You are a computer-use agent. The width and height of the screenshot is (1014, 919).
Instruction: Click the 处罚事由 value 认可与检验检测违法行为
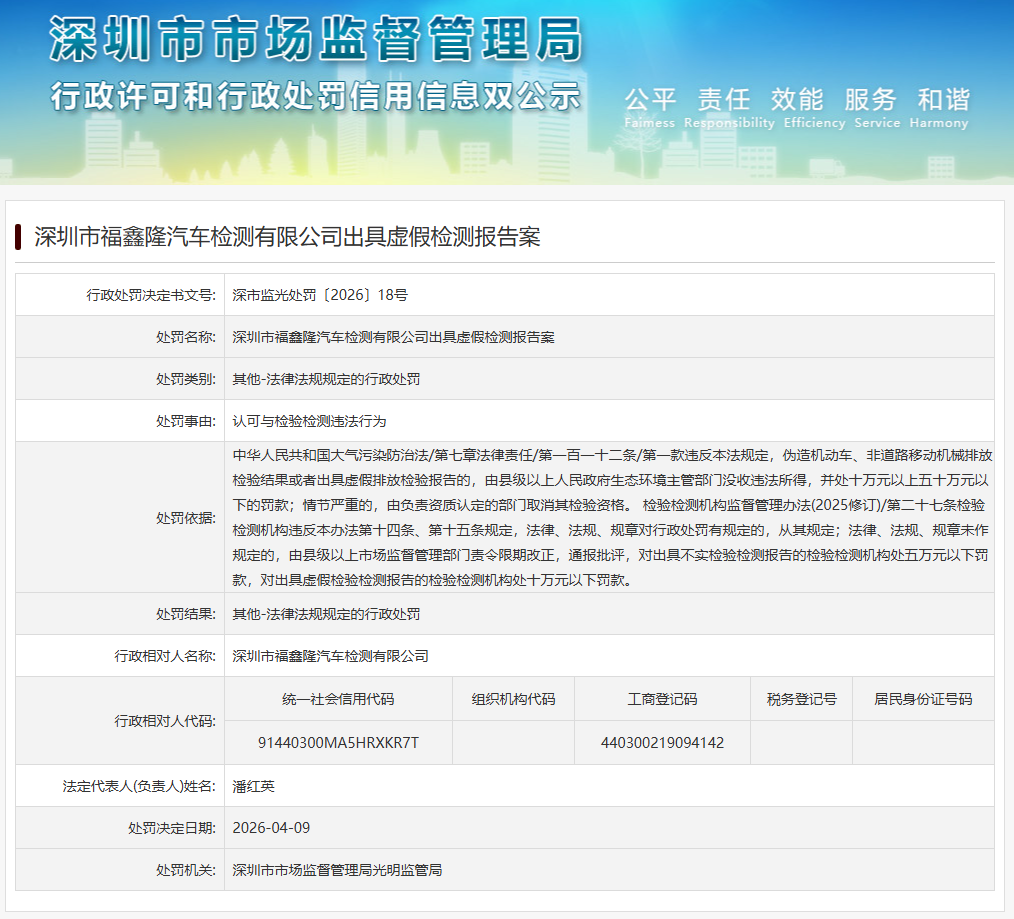309,421
